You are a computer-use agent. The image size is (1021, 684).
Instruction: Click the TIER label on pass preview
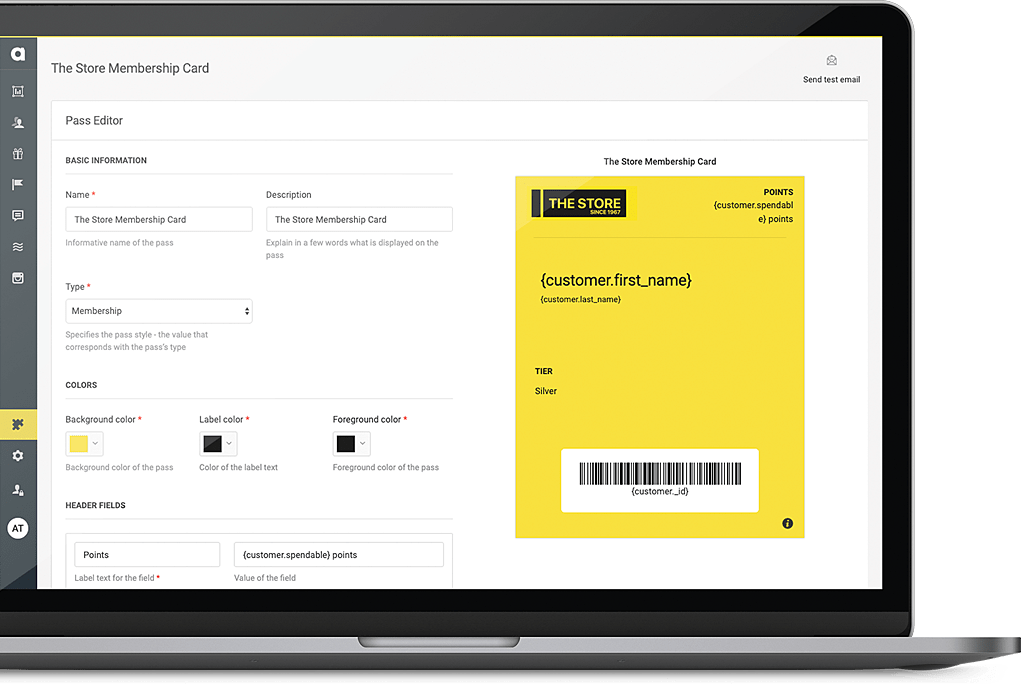pyautogui.click(x=544, y=371)
